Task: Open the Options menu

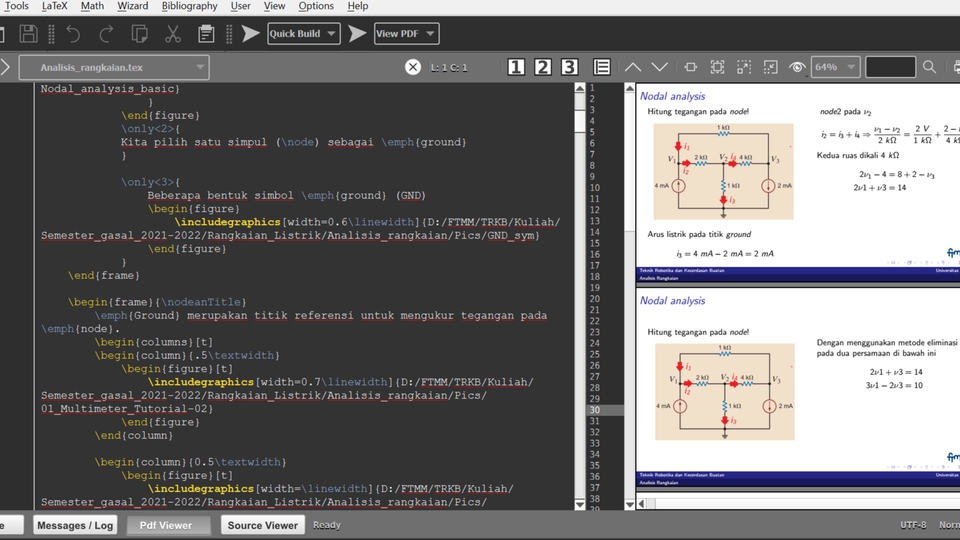Action: click(316, 6)
